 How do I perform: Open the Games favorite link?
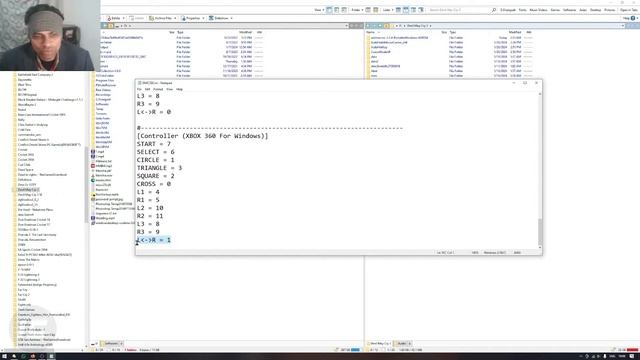[555, 10]
